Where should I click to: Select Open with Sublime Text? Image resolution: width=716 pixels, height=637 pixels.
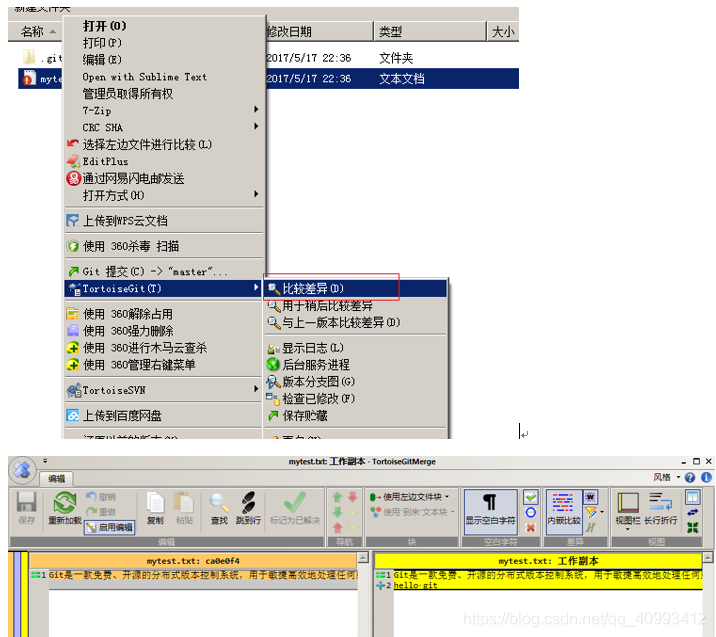pyautogui.click(x=163, y=77)
